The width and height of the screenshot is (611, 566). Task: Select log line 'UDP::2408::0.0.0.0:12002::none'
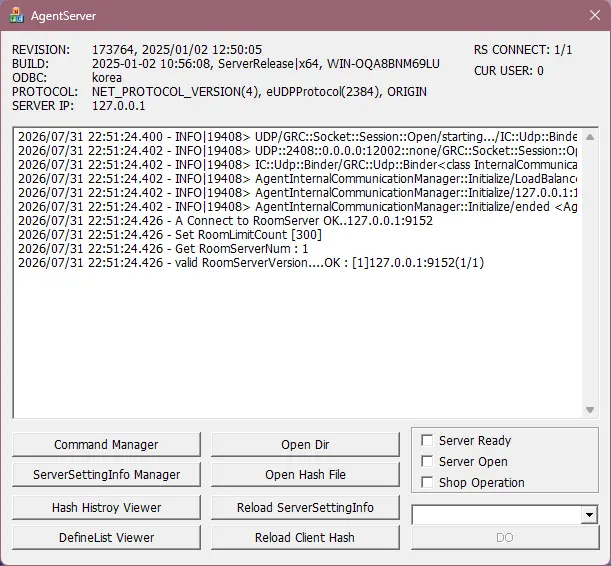click(298, 151)
